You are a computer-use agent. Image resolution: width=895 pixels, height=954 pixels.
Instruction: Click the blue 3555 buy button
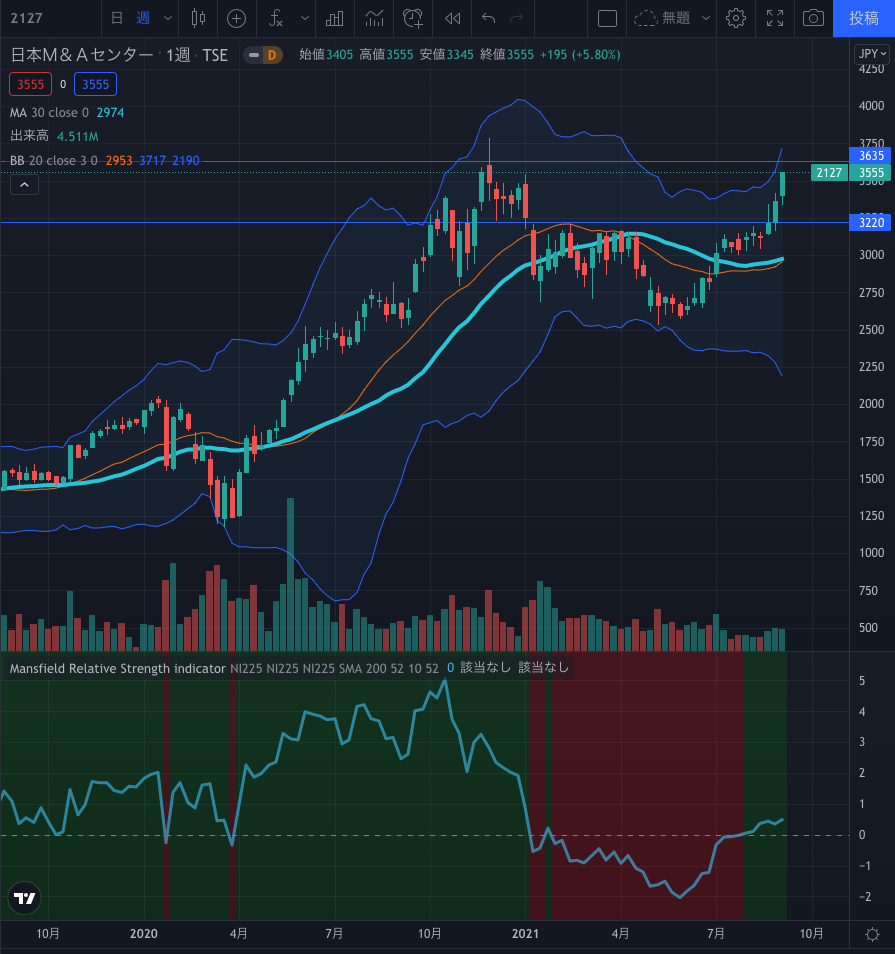[96, 84]
